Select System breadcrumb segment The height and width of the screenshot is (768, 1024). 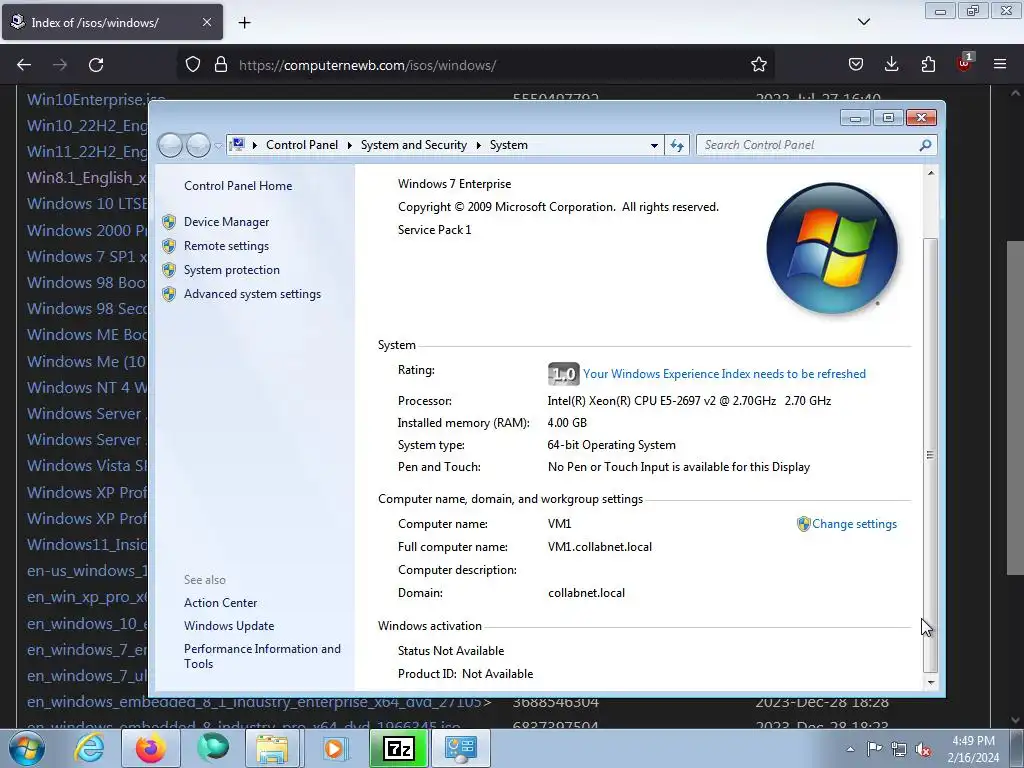tap(509, 145)
